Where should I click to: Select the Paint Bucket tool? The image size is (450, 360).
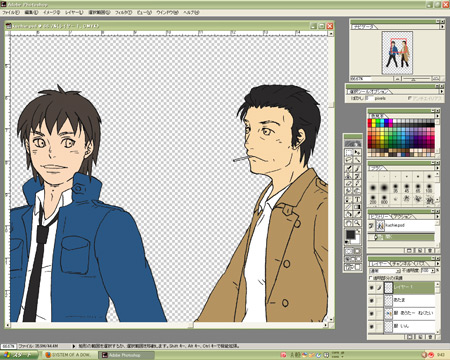click(348, 214)
